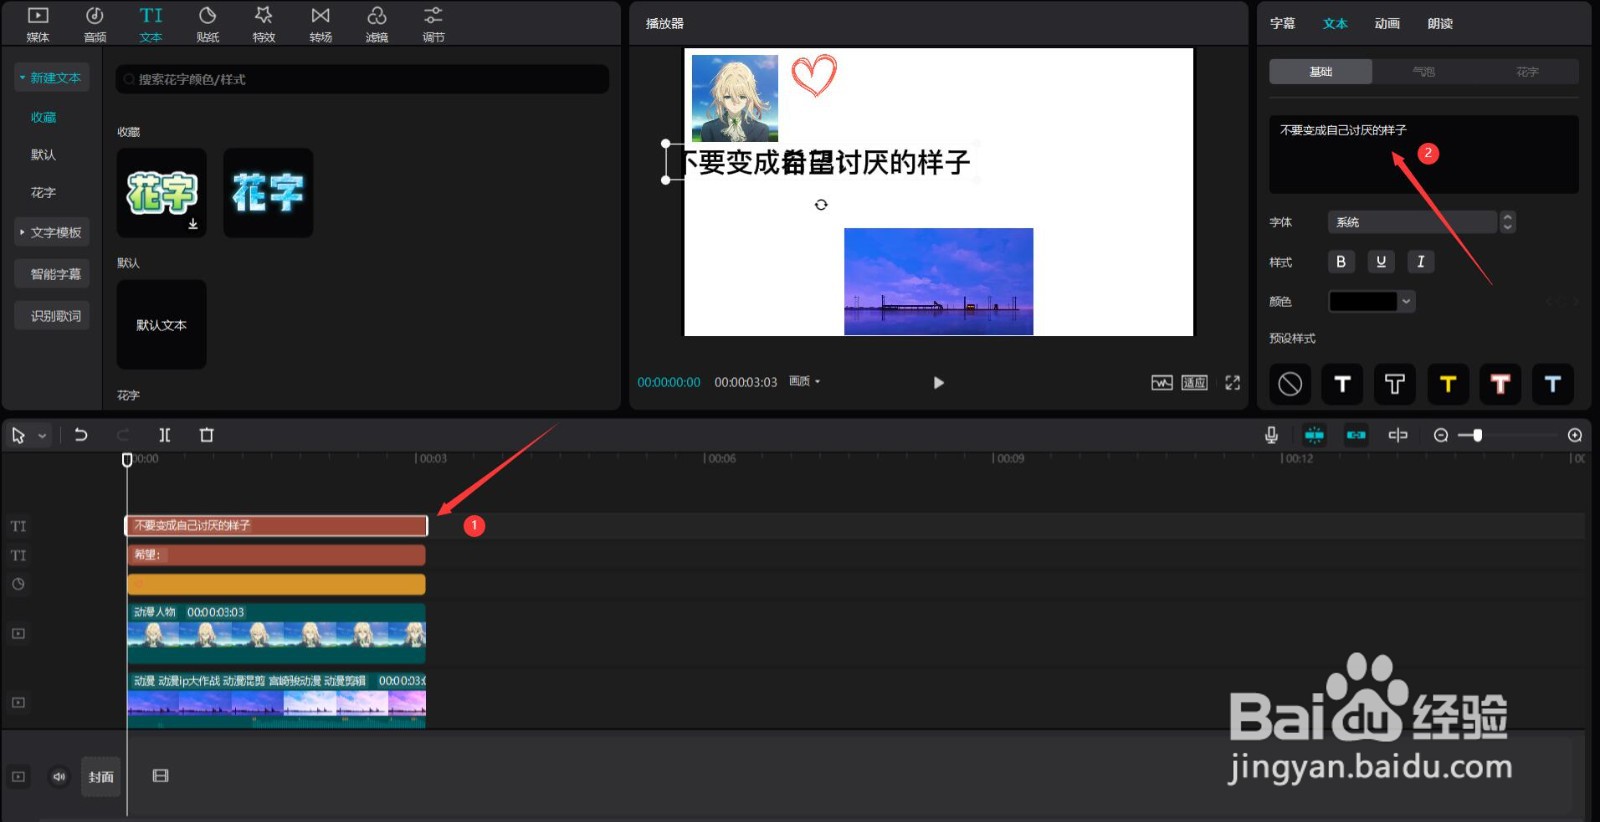Switch to the 朗读 read-aloud tab
This screenshot has width=1600, height=822.
[1440, 23]
